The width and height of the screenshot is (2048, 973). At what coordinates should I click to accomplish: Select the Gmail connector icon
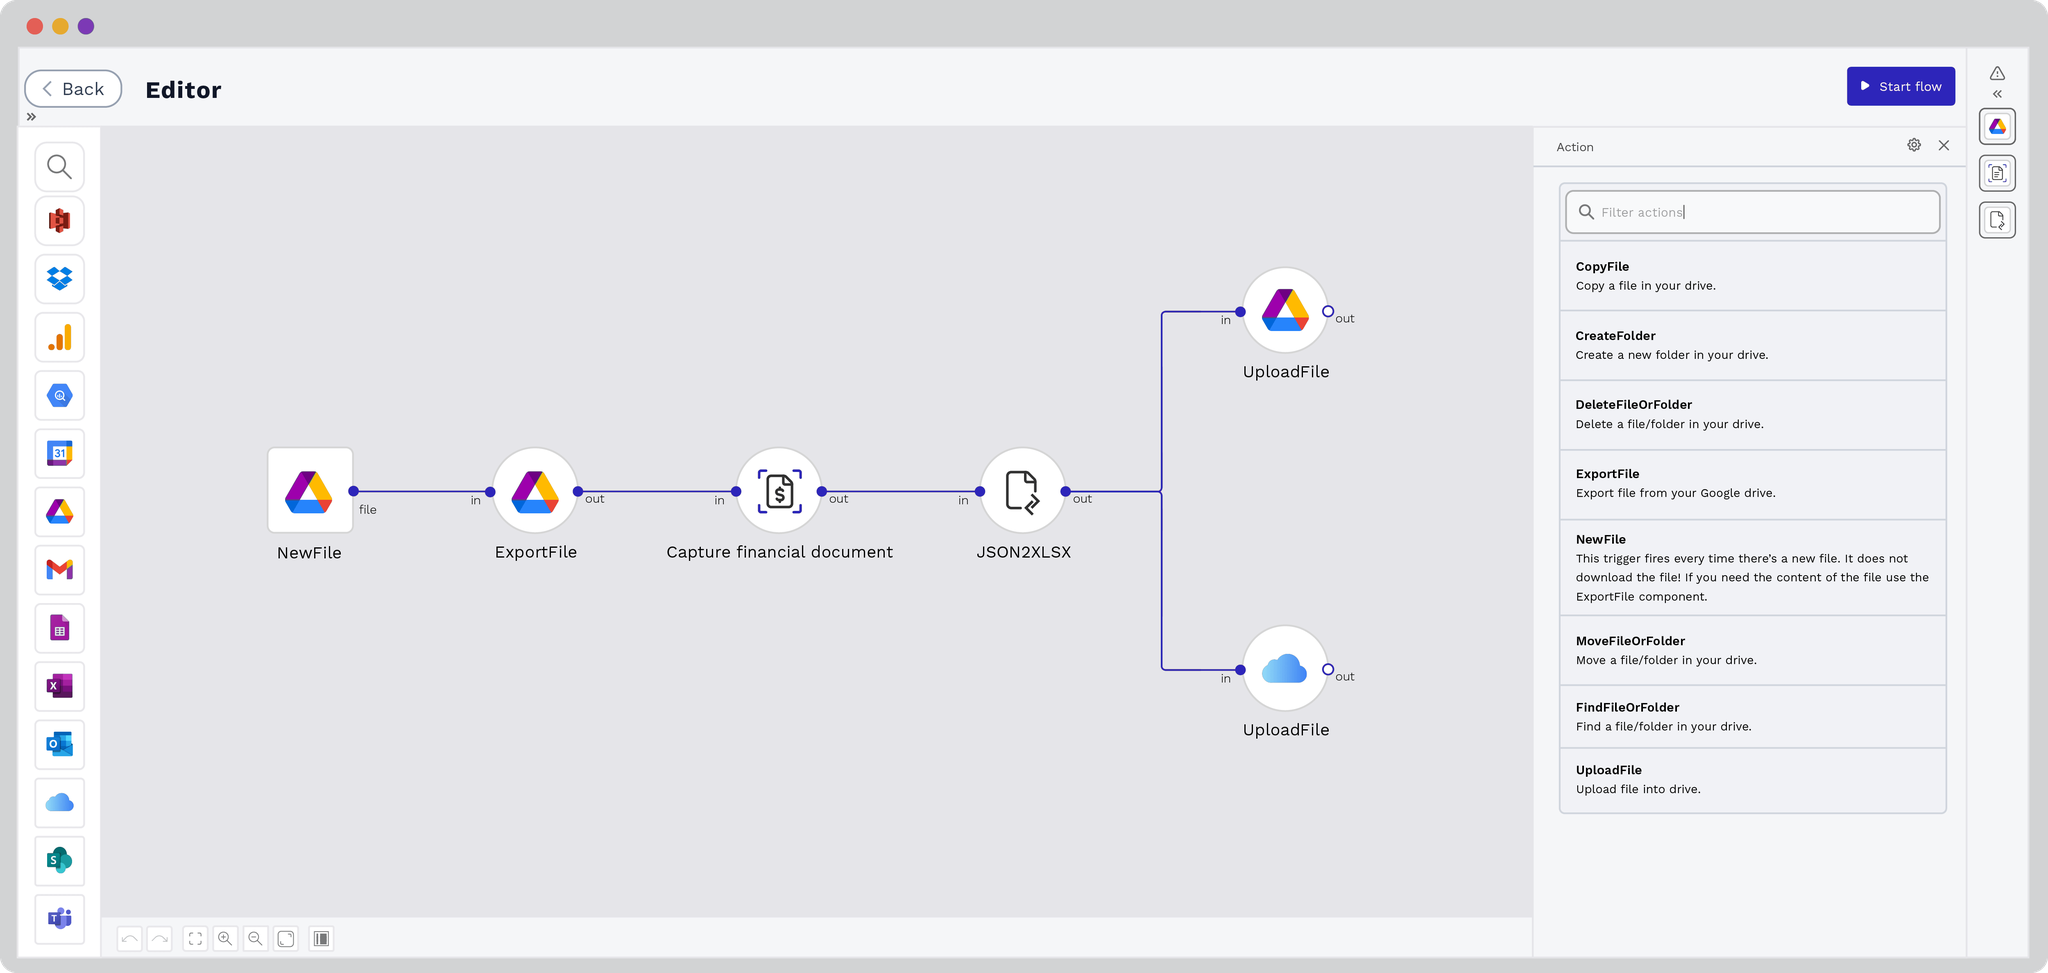(x=60, y=570)
